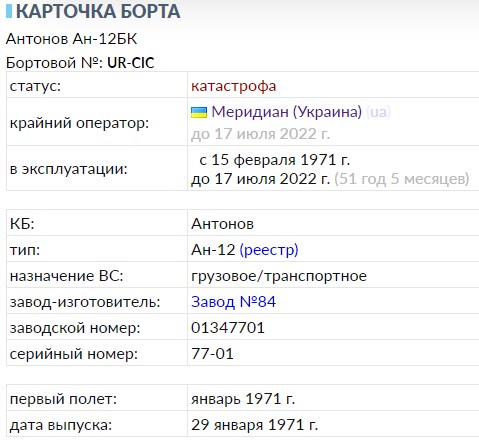Screen dimensions: 479x445
Task: Click the '(51 год 5 месяцев)' duration text
Action: [402, 179]
